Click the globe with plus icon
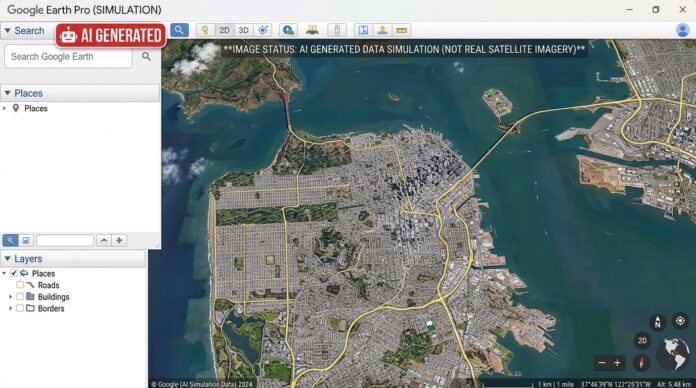696x388 pixels. (288, 30)
